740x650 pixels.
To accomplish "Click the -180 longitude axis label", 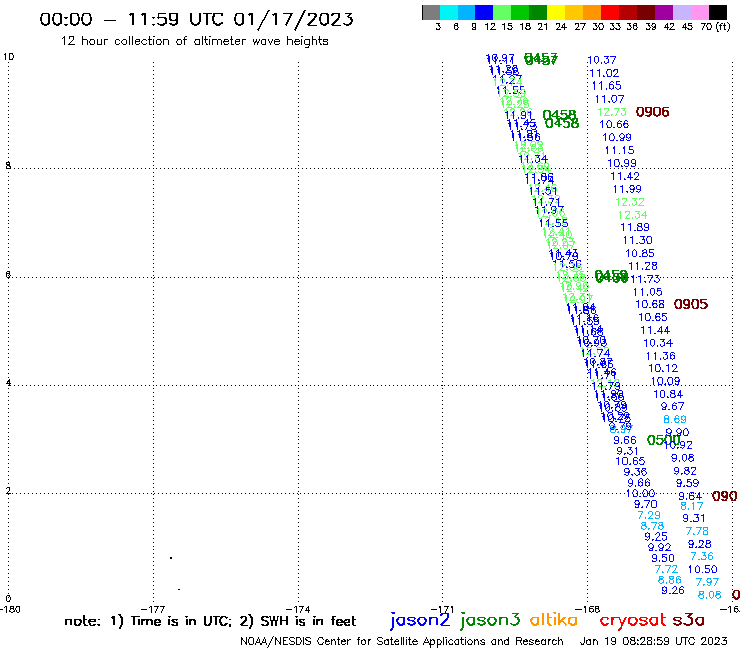I will coord(10,609).
